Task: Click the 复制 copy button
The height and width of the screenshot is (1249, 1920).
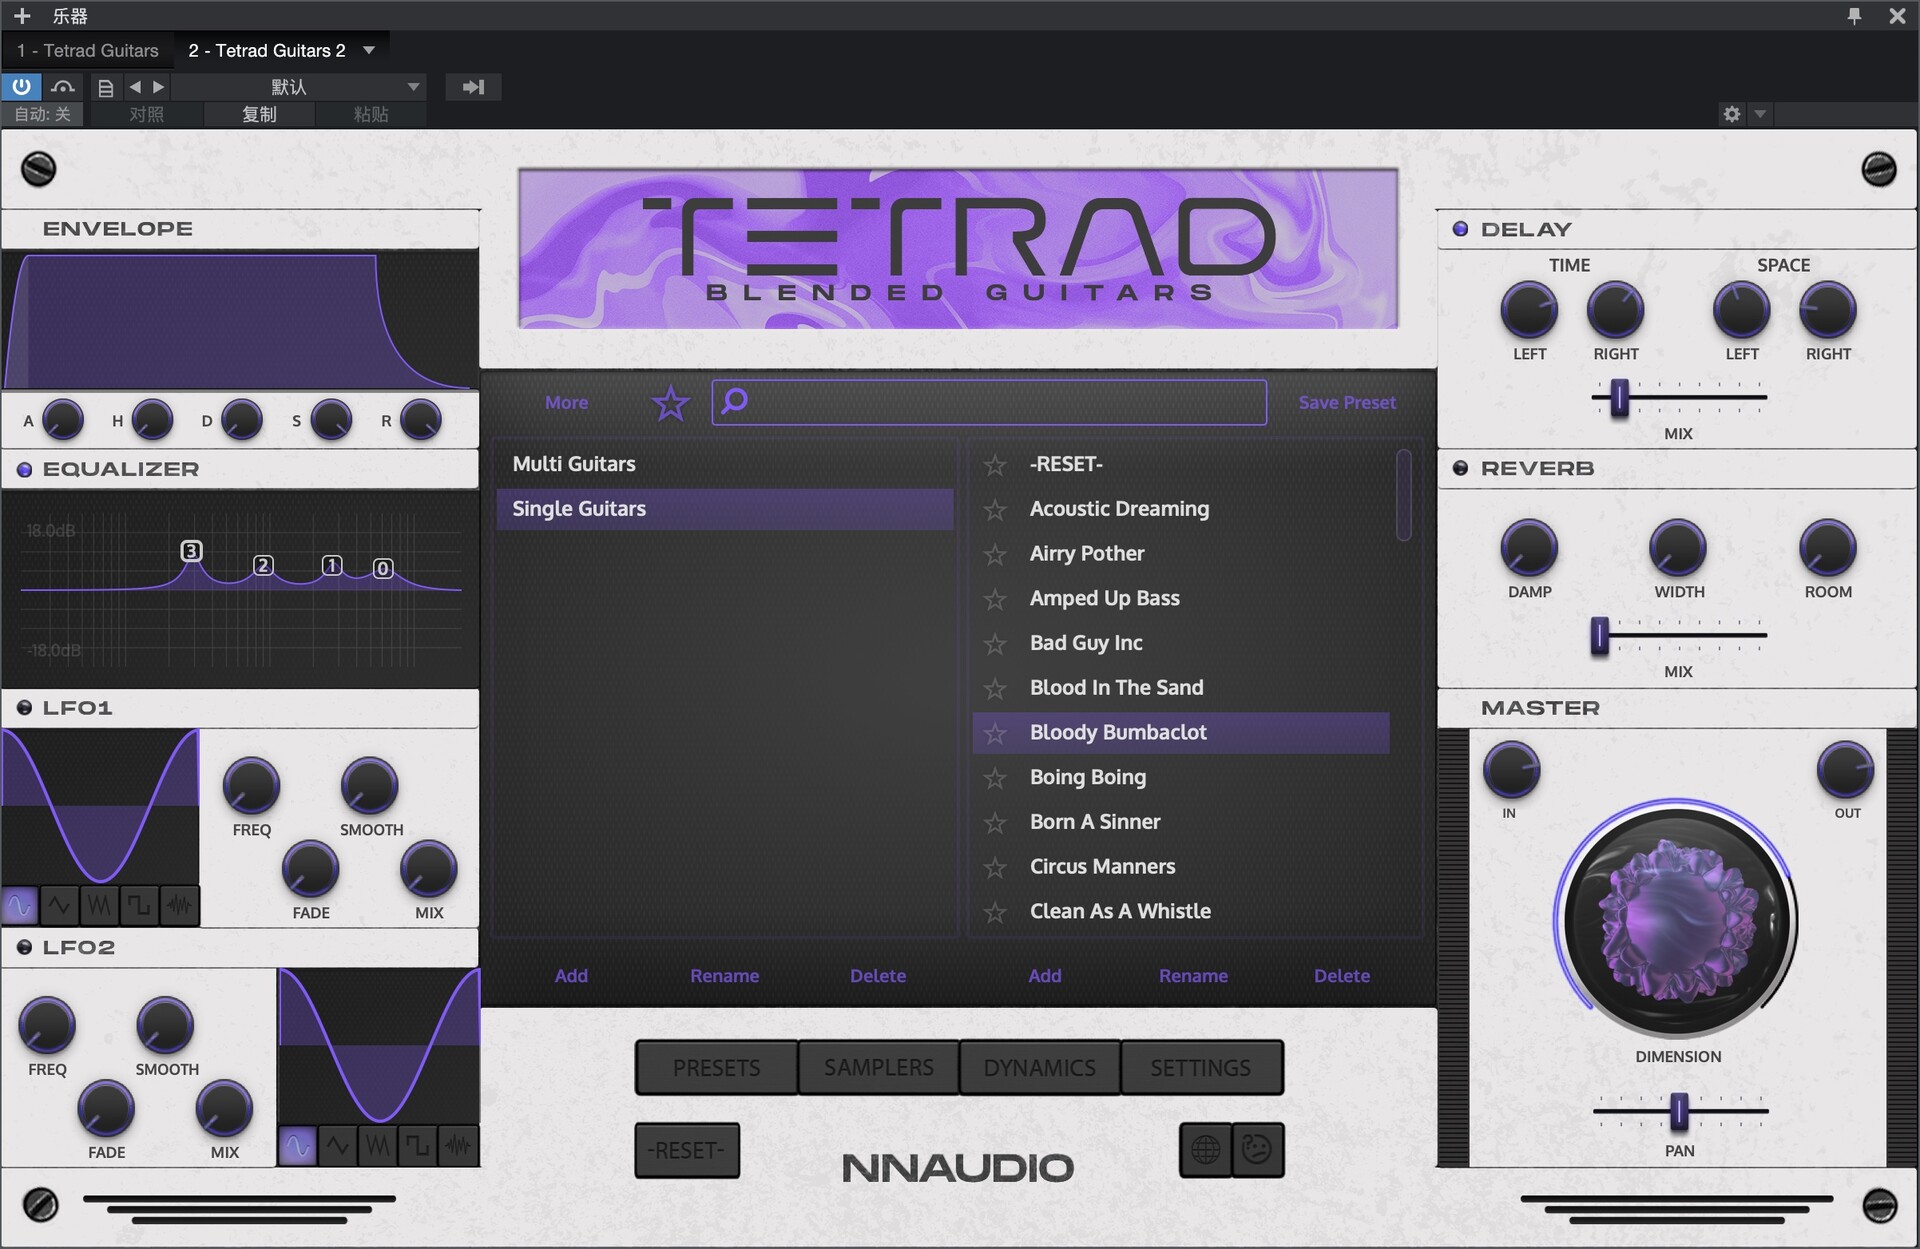Action: pos(259,114)
